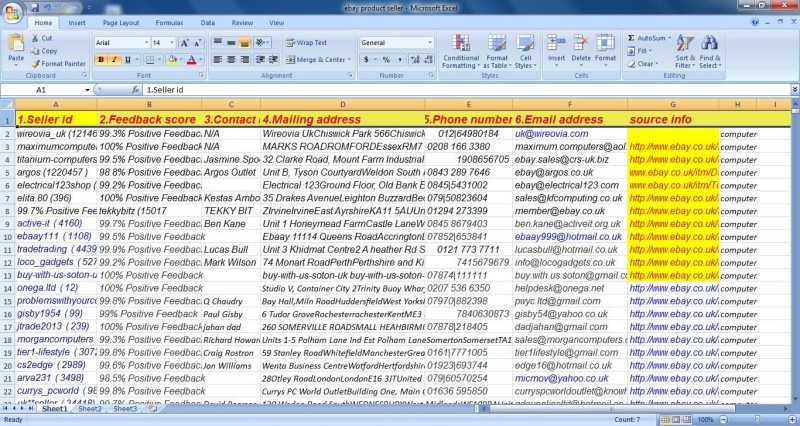Decrease cell indent
Screen dimensions: 800x426
coord(260,60)
